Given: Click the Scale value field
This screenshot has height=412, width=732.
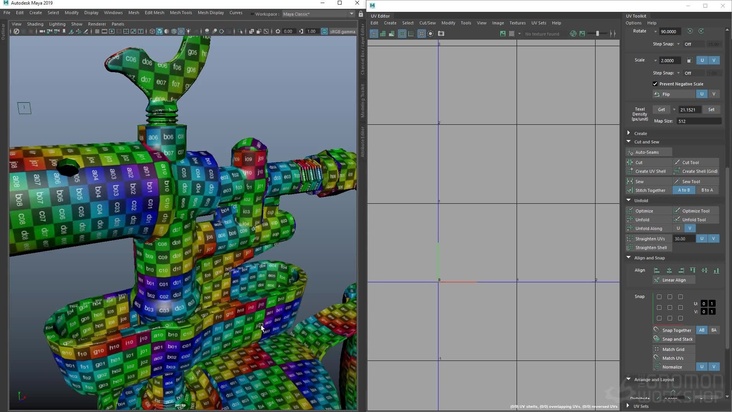Looking at the screenshot, I should (x=670, y=60).
